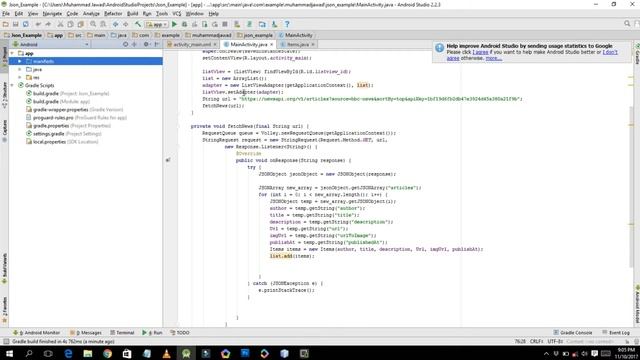Run the app with green play icon
Screen dimensions: 640x360
click(x=174, y=24)
